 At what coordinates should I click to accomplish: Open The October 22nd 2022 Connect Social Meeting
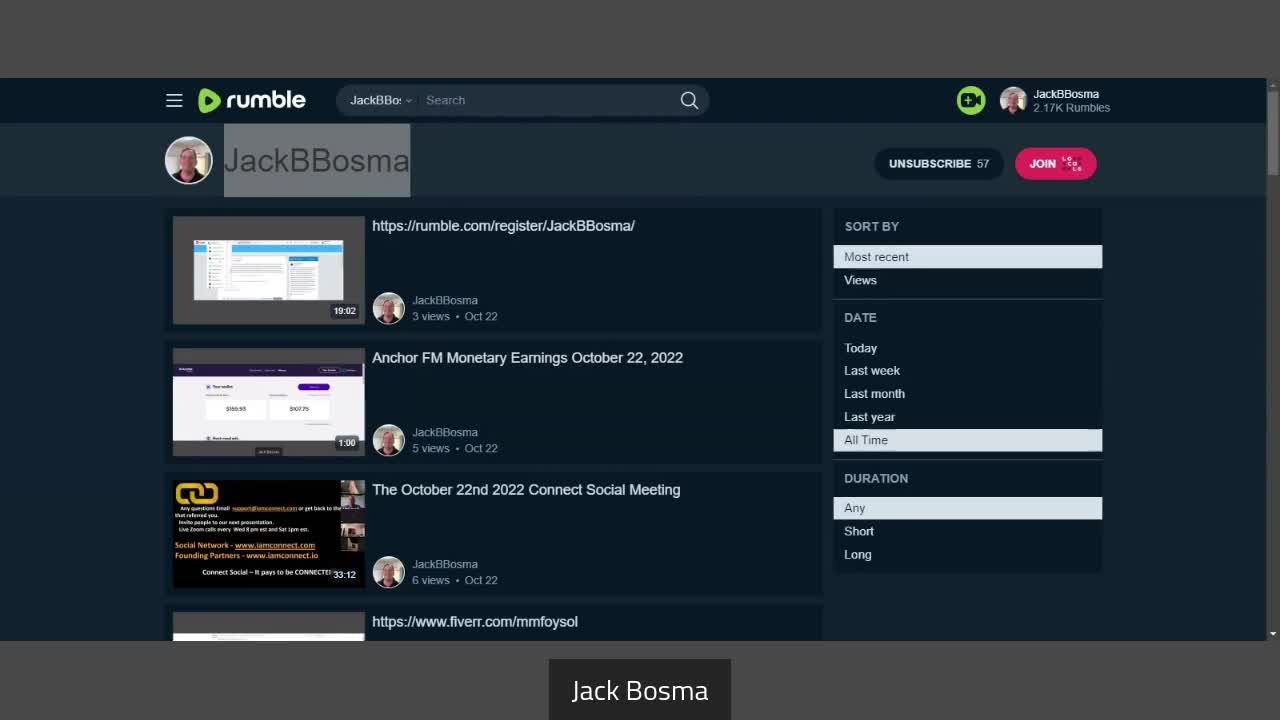pos(526,490)
